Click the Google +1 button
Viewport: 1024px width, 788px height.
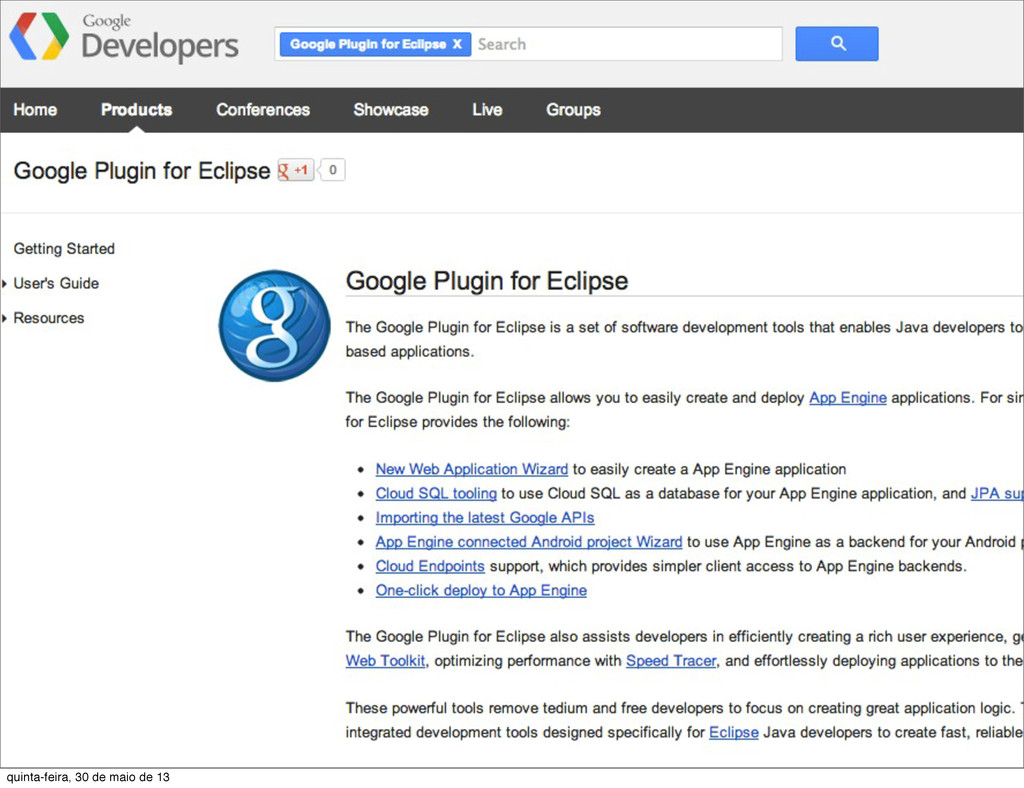pos(296,170)
